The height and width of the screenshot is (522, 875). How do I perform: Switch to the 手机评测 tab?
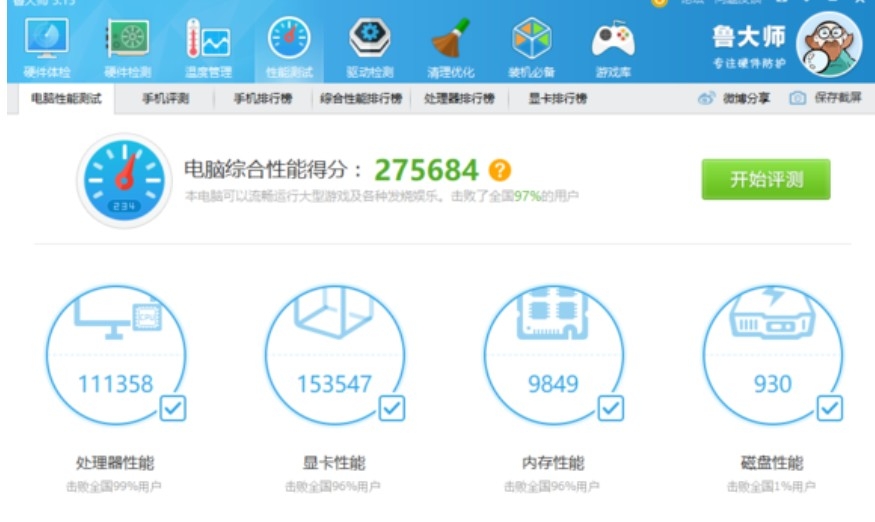[165, 99]
